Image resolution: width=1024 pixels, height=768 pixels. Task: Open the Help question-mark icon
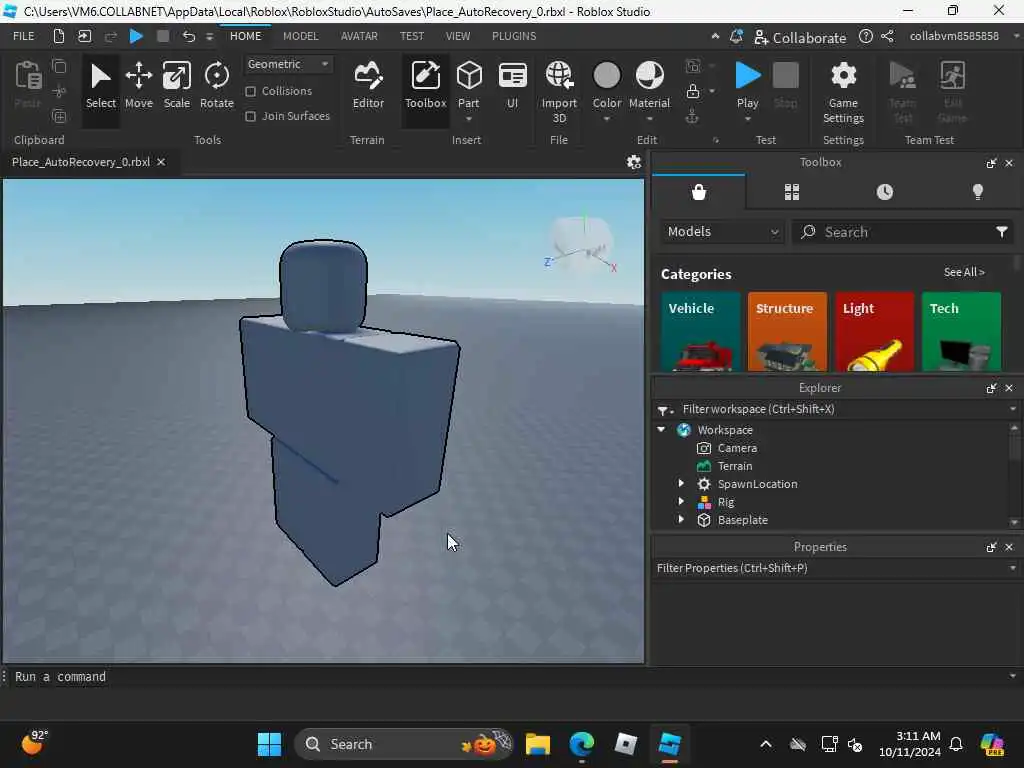(x=865, y=37)
